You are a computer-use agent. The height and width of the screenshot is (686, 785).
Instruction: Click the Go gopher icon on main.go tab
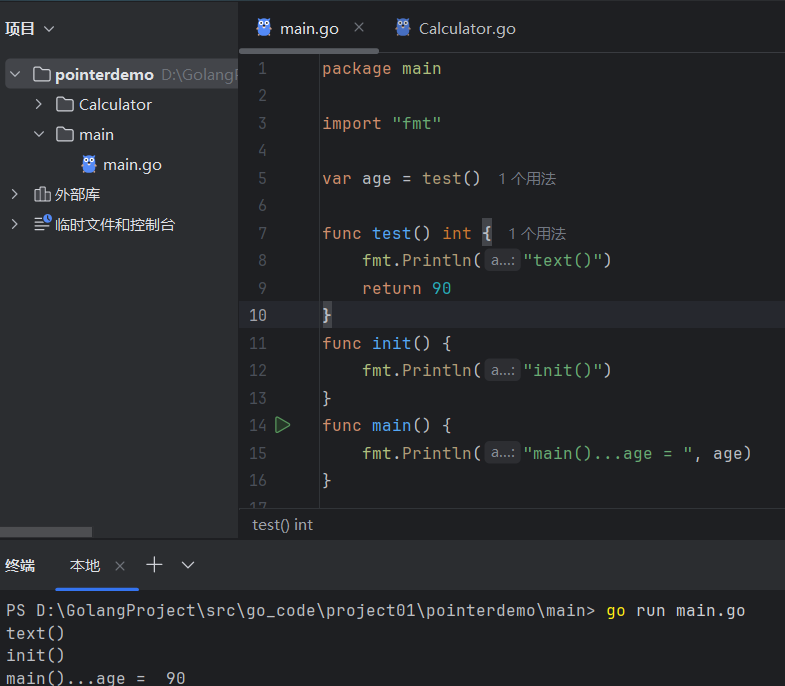click(x=264, y=27)
